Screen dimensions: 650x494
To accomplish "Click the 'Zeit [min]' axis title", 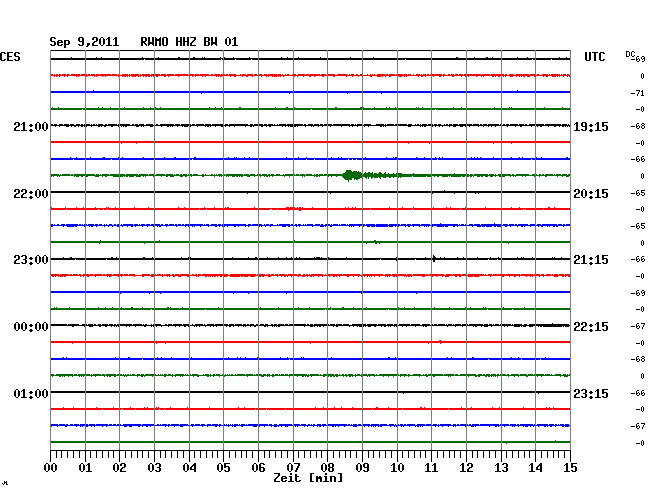I will 308,478.
